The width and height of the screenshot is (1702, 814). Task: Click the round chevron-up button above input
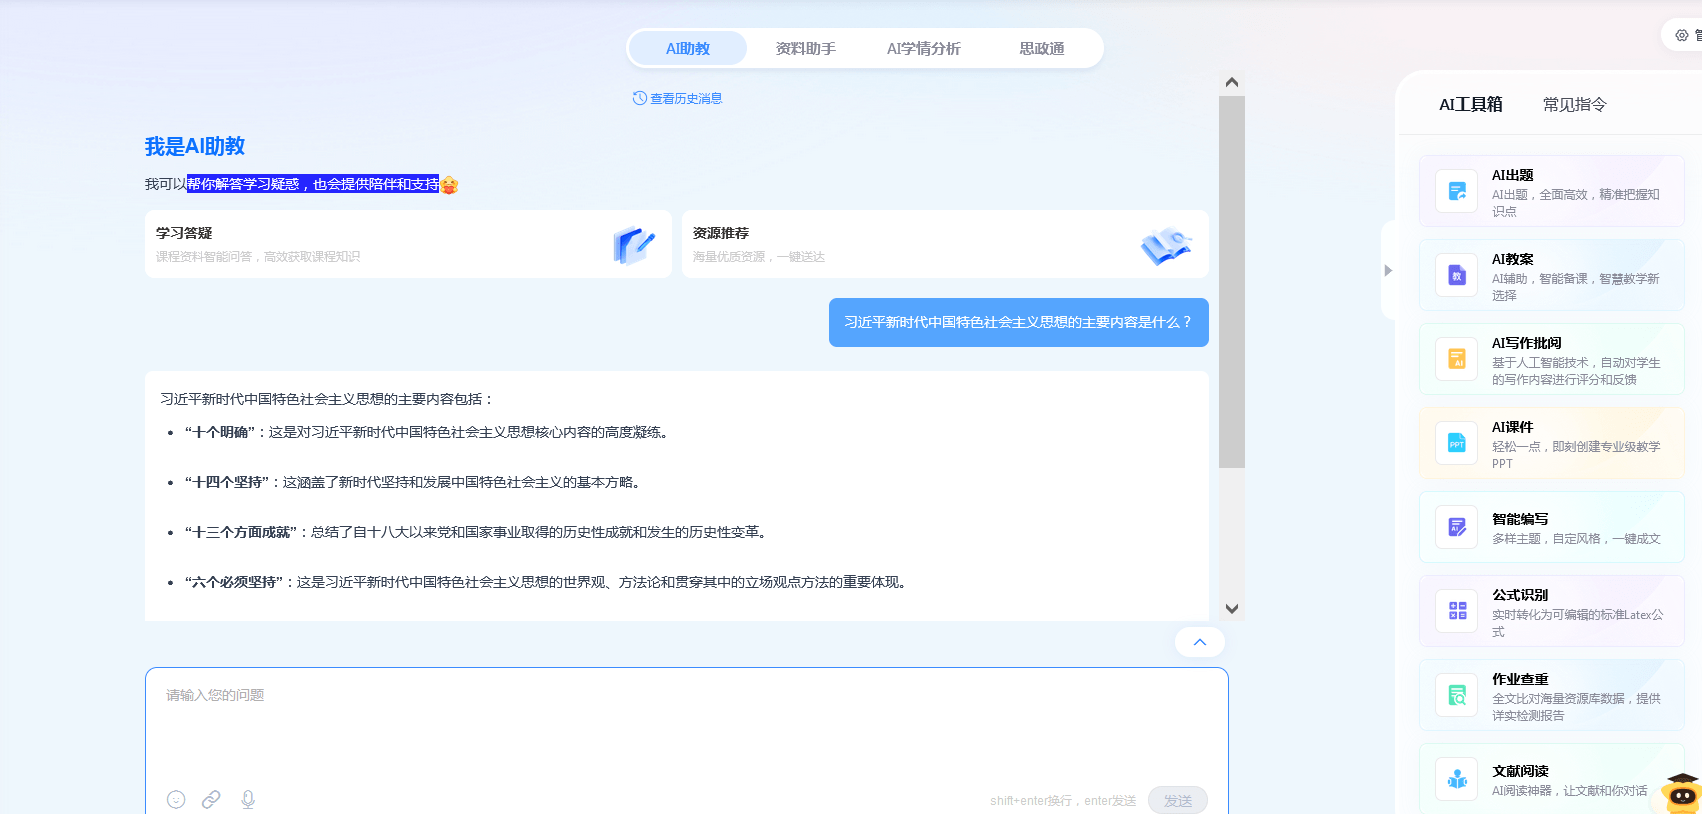tap(1200, 642)
